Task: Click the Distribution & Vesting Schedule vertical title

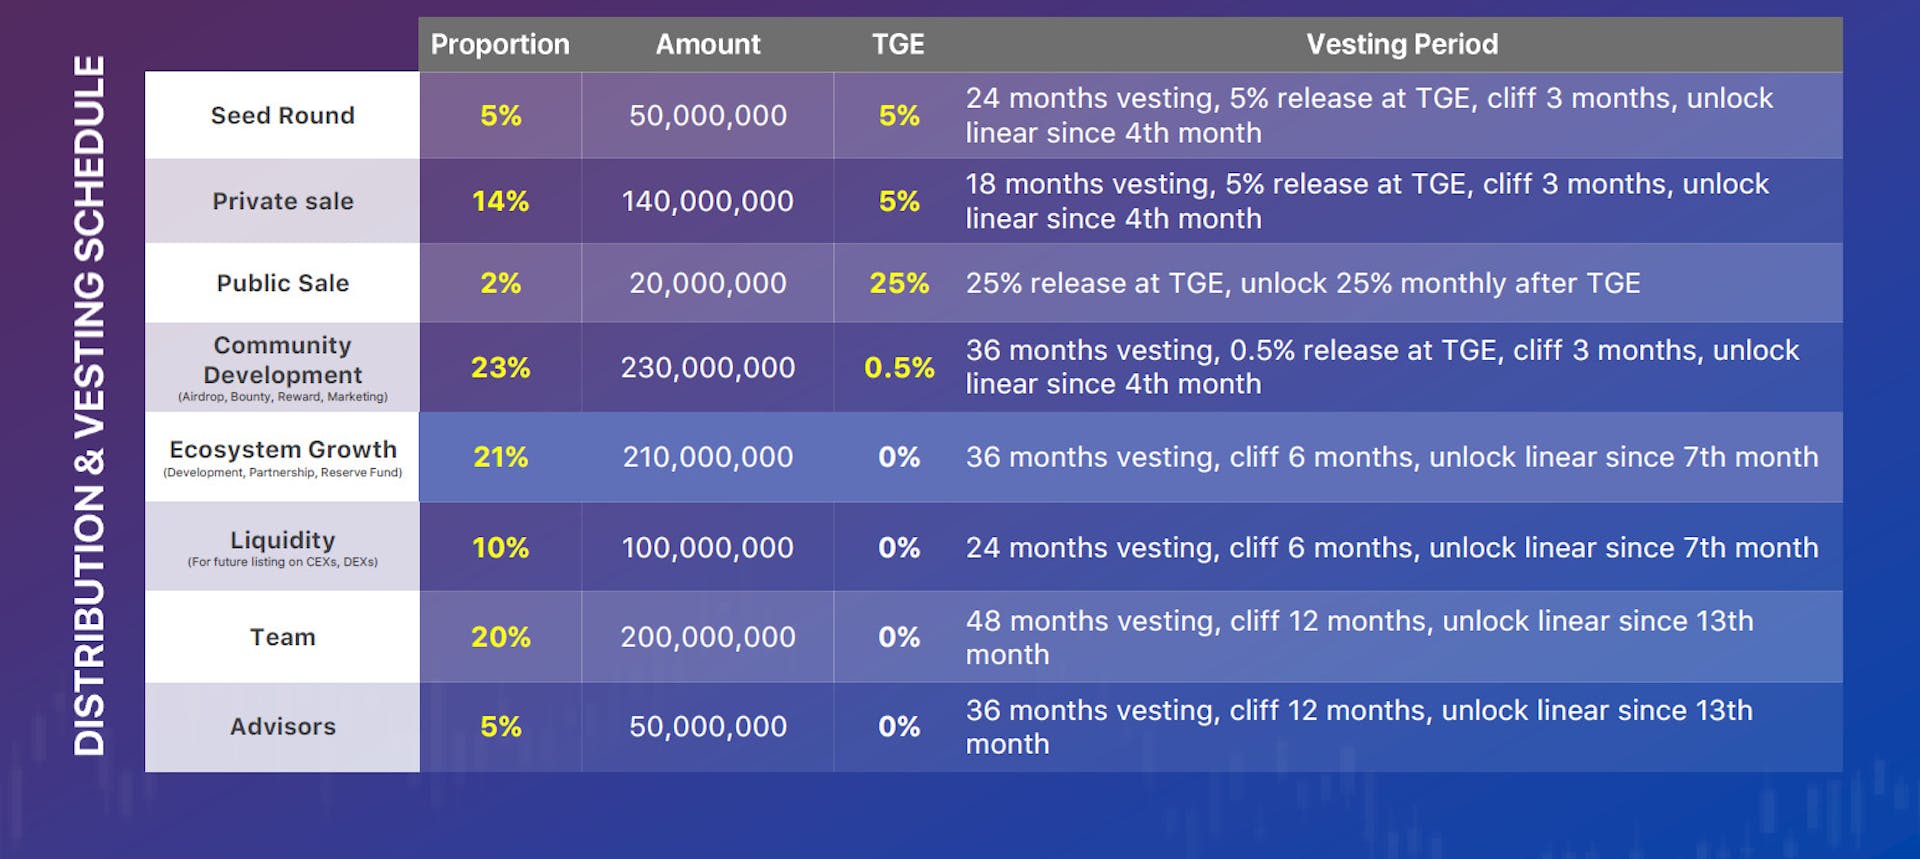Action: pyautogui.click(x=89, y=405)
